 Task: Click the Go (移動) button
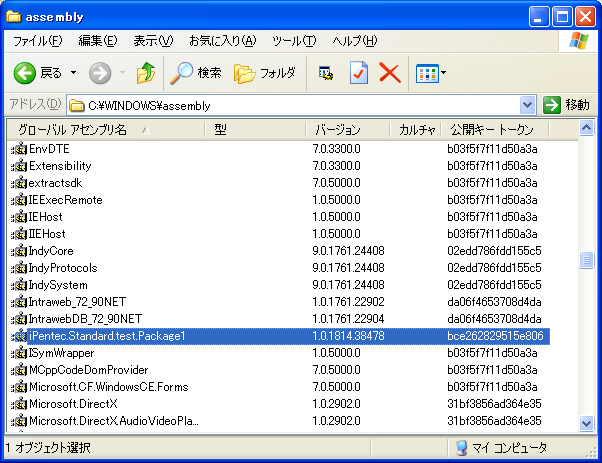566,105
